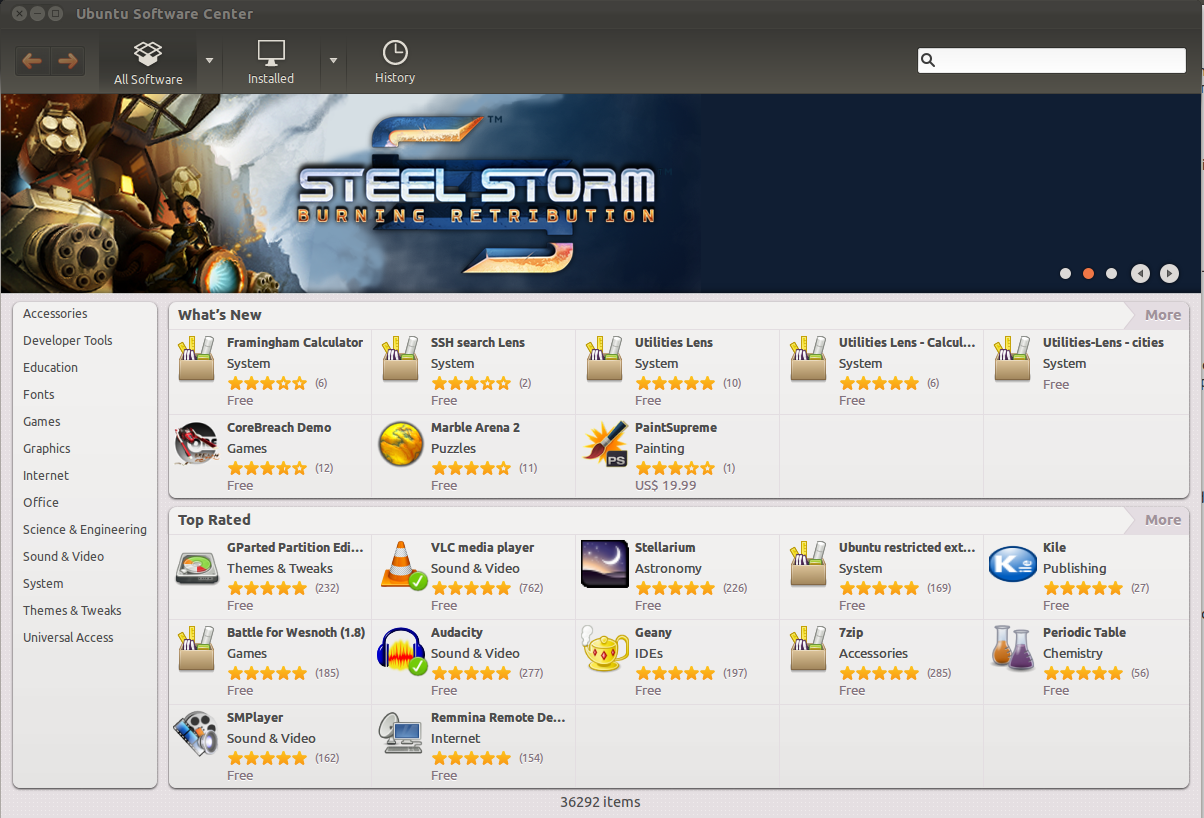
Task: Open the Utilities Lens - Calcul... icon
Action: point(808,359)
